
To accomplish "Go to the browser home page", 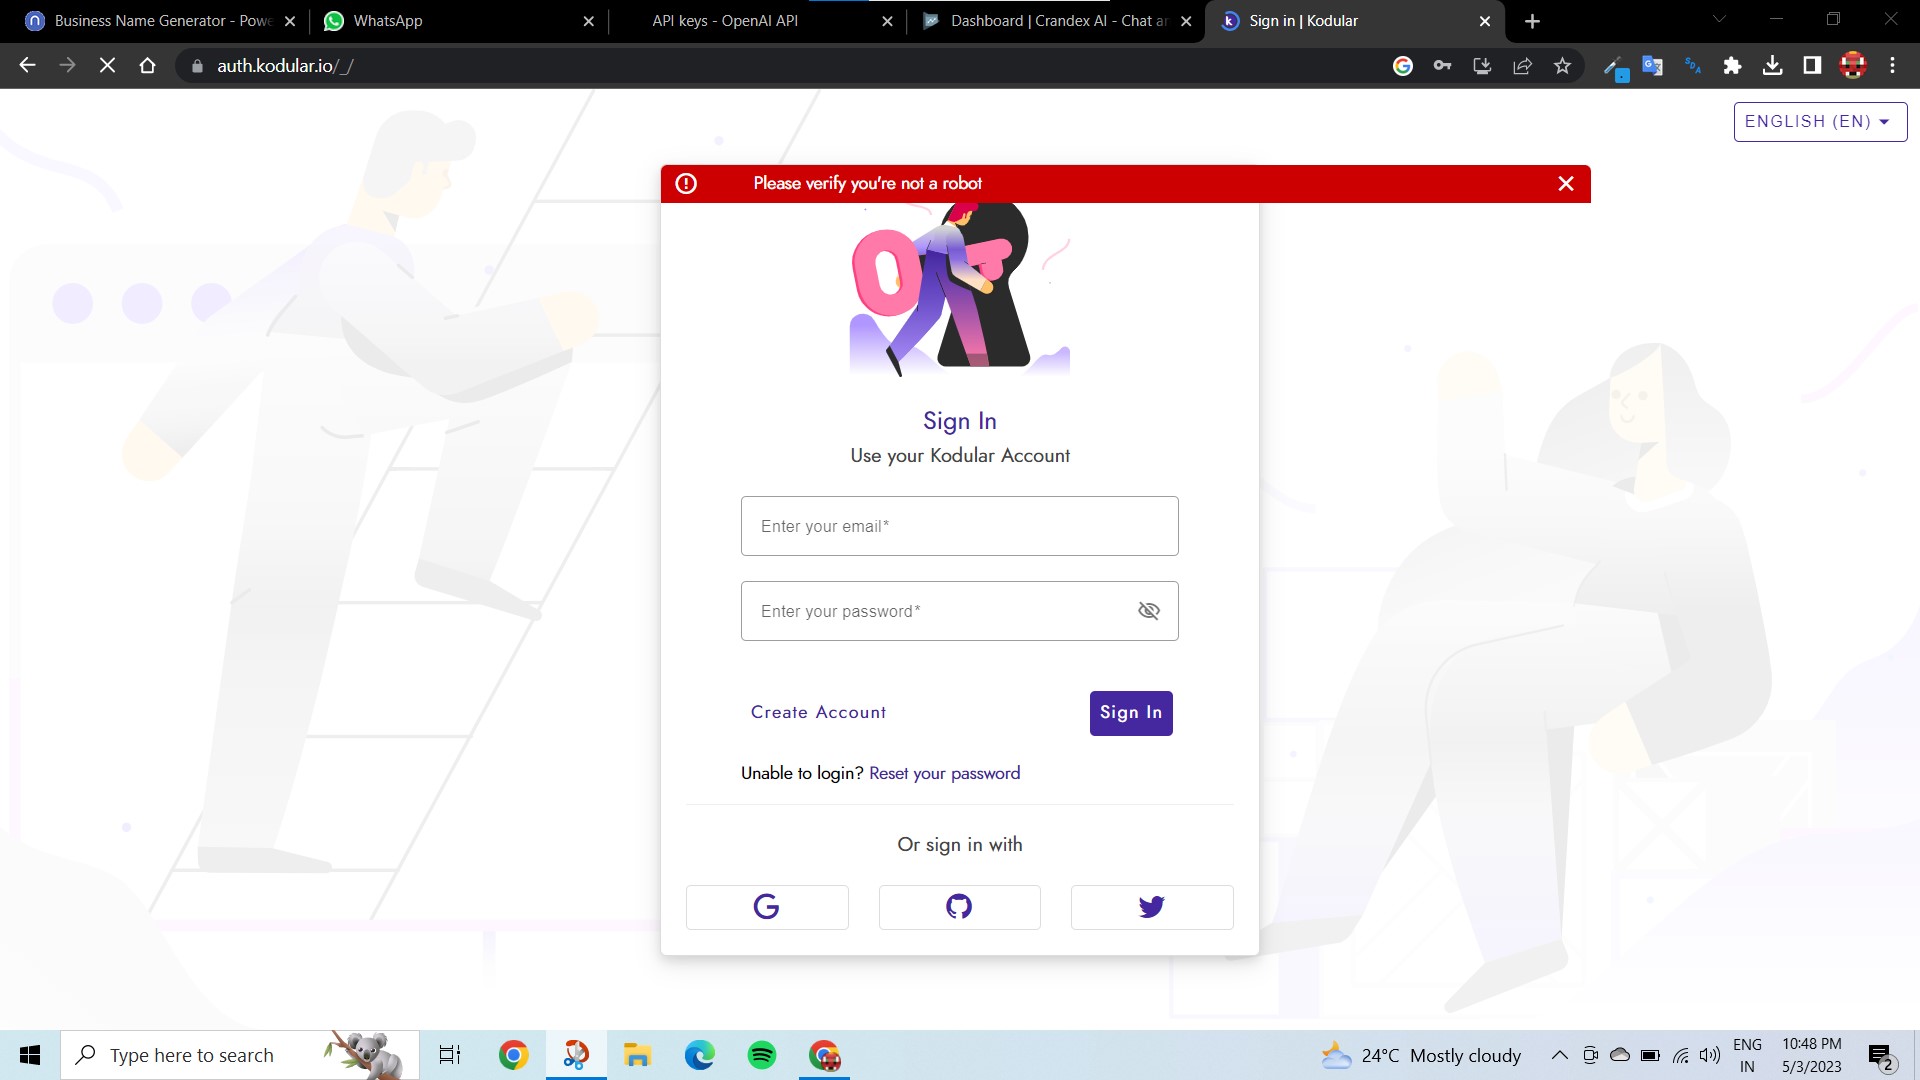I will coord(147,66).
